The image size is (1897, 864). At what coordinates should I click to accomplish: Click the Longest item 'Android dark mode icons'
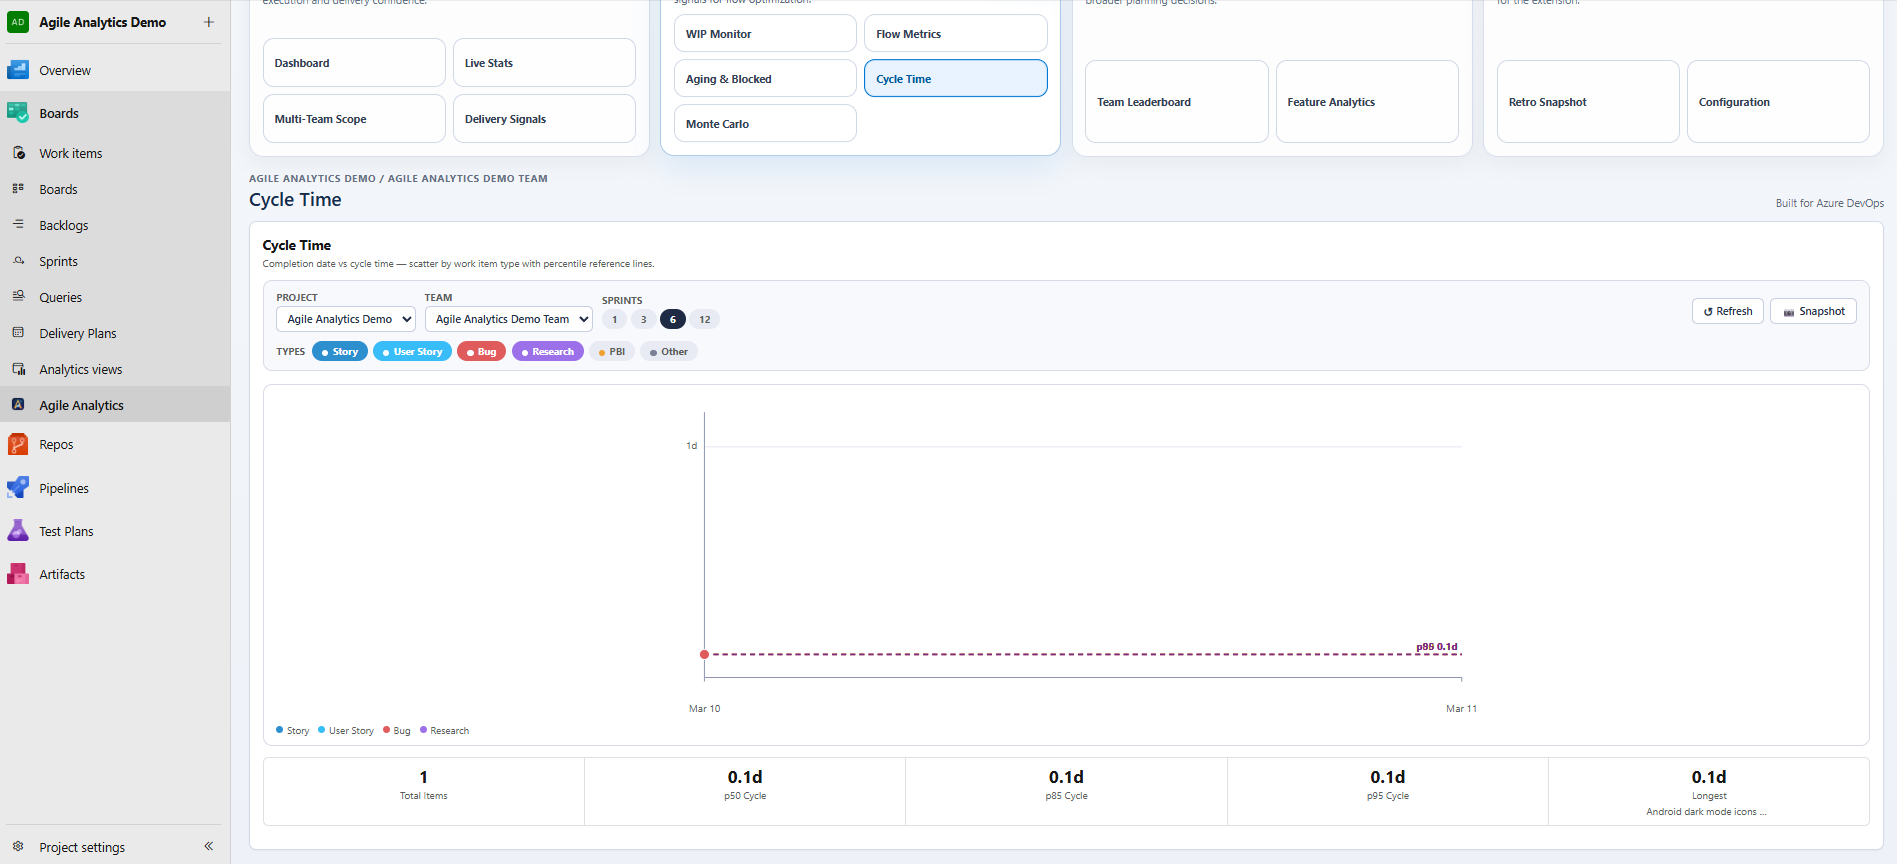click(x=1706, y=812)
